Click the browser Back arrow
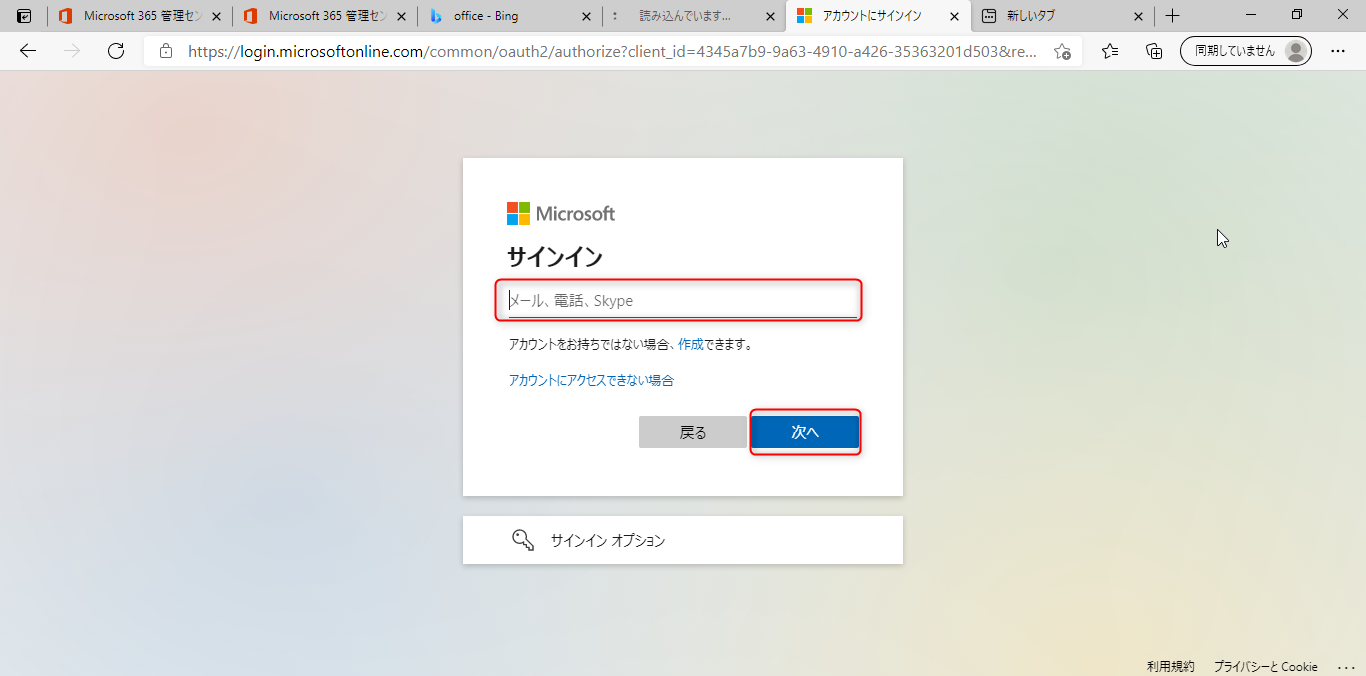The height and width of the screenshot is (676, 1366). (x=28, y=51)
